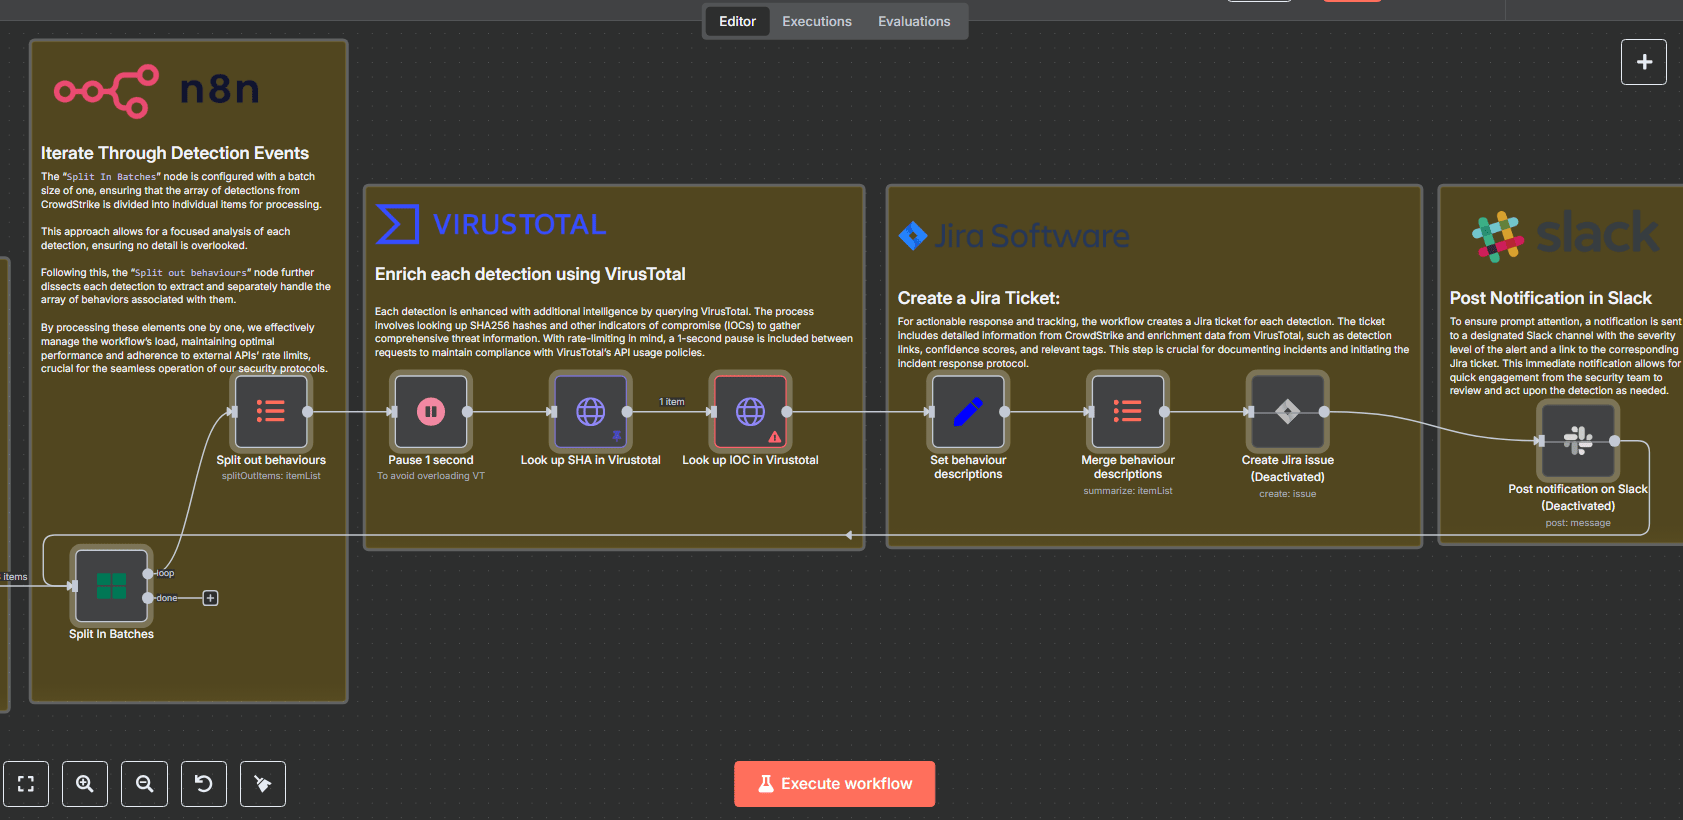
Task: Zoom in on the canvas
Action: [85, 784]
